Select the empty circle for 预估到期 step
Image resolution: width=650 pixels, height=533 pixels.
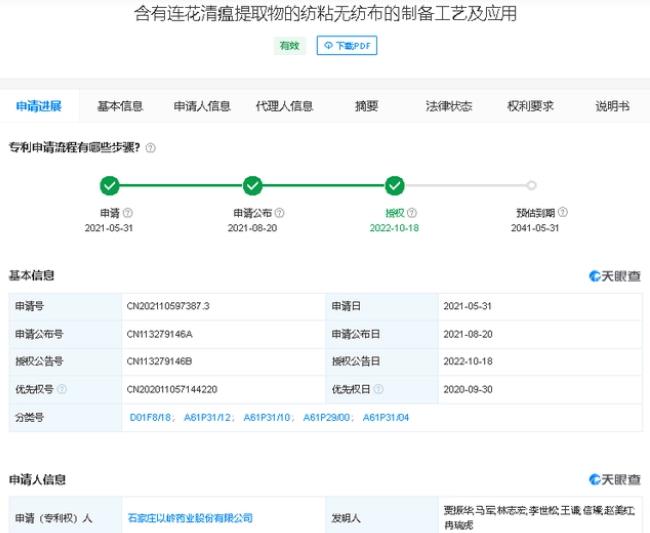(531, 185)
